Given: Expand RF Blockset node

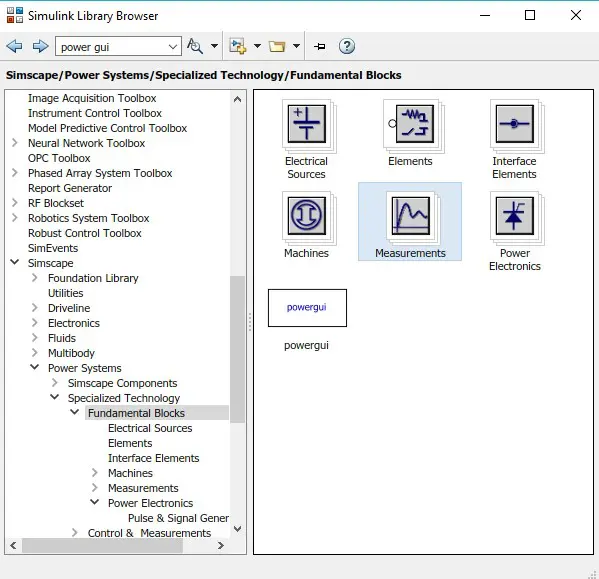Looking at the screenshot, I should pyautogui.click(x=15, y=203).
